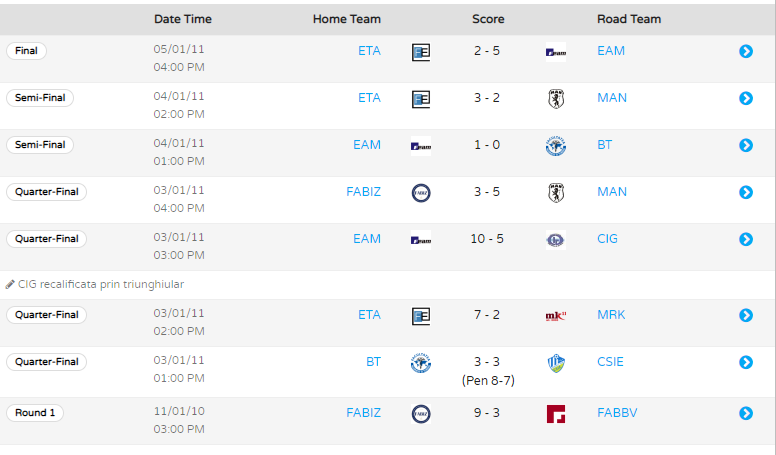
Task: Open details arrow for FABIZ vs FABBV match
Action: 746,413
